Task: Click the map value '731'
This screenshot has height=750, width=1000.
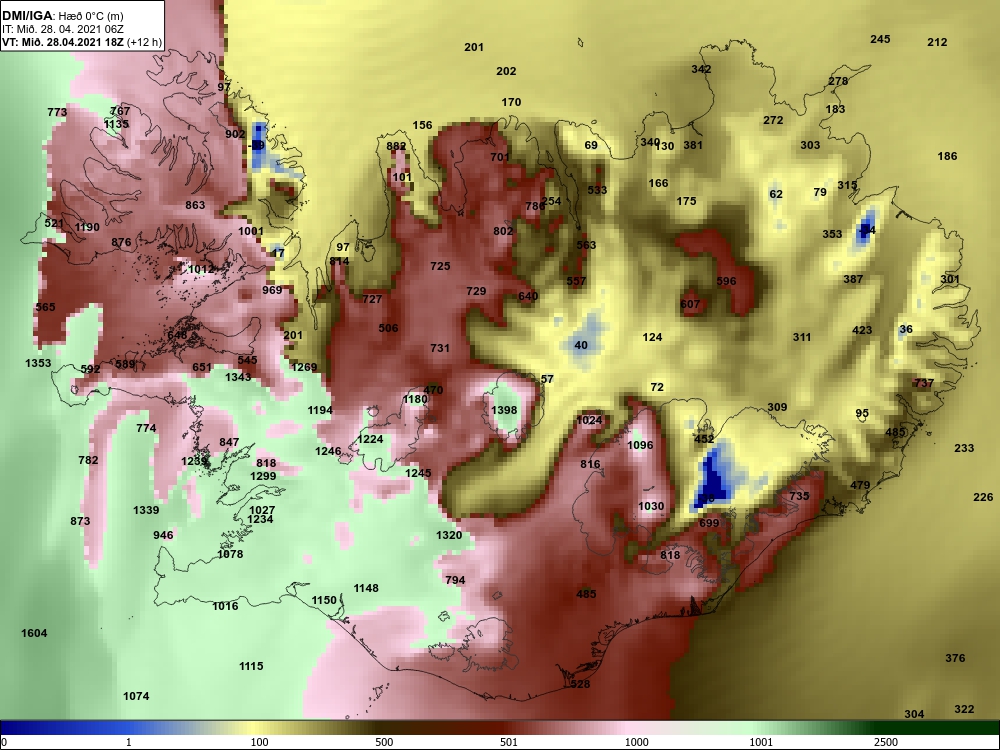Action: [440, 348]
